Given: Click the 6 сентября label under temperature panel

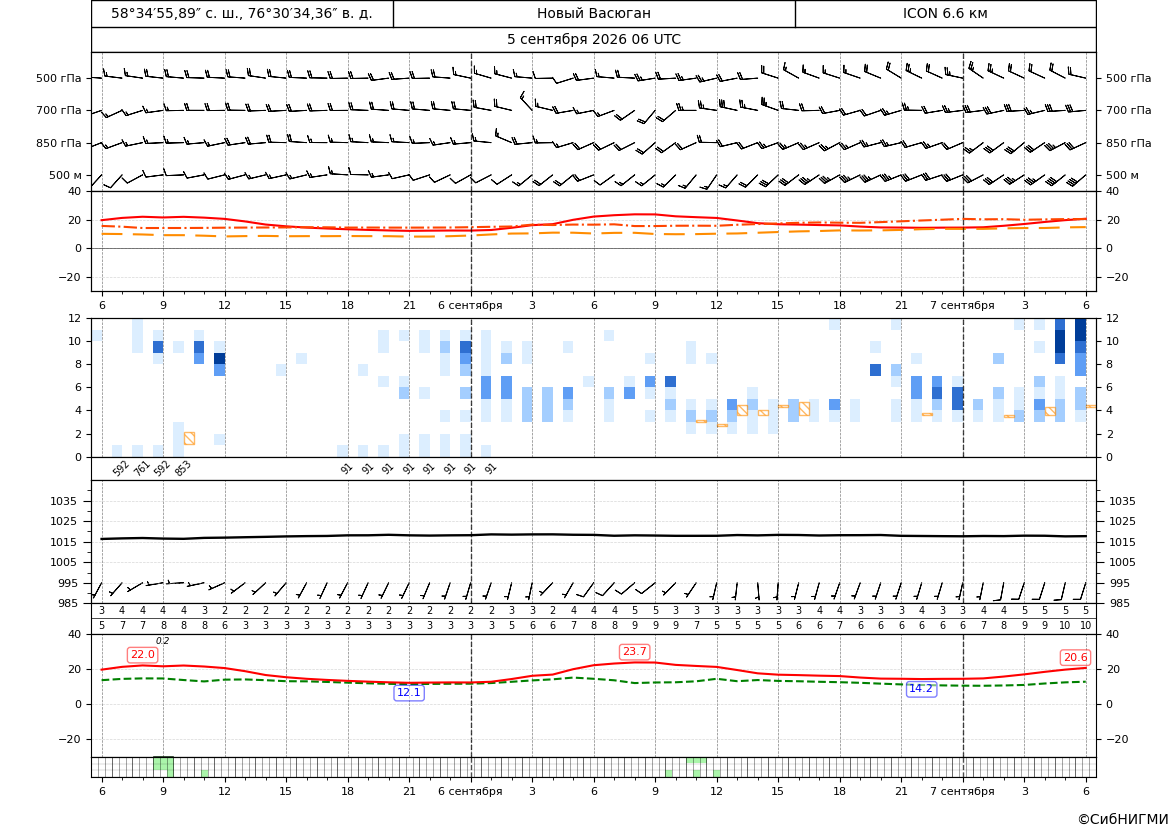Looking at the screenshot, I should [x=470, y=305].
